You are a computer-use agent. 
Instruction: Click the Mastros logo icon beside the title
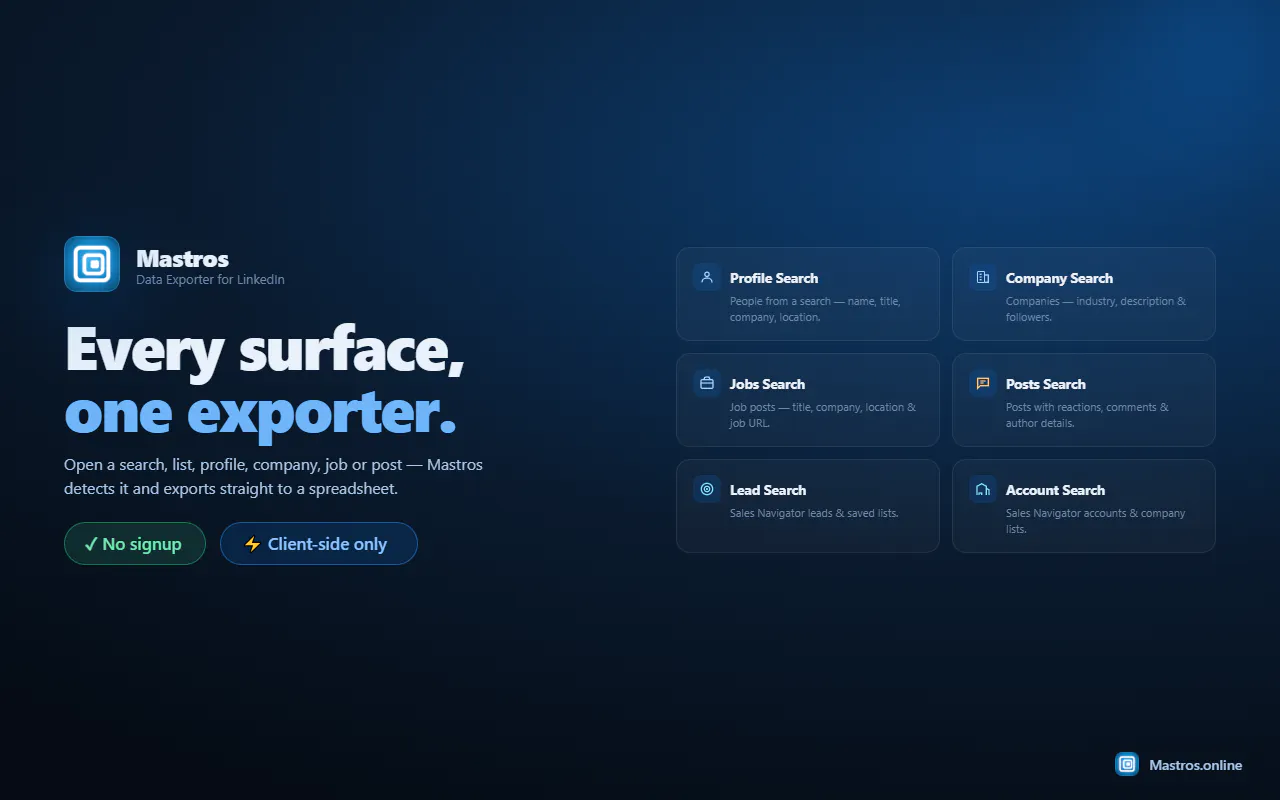tap(92, 264)
